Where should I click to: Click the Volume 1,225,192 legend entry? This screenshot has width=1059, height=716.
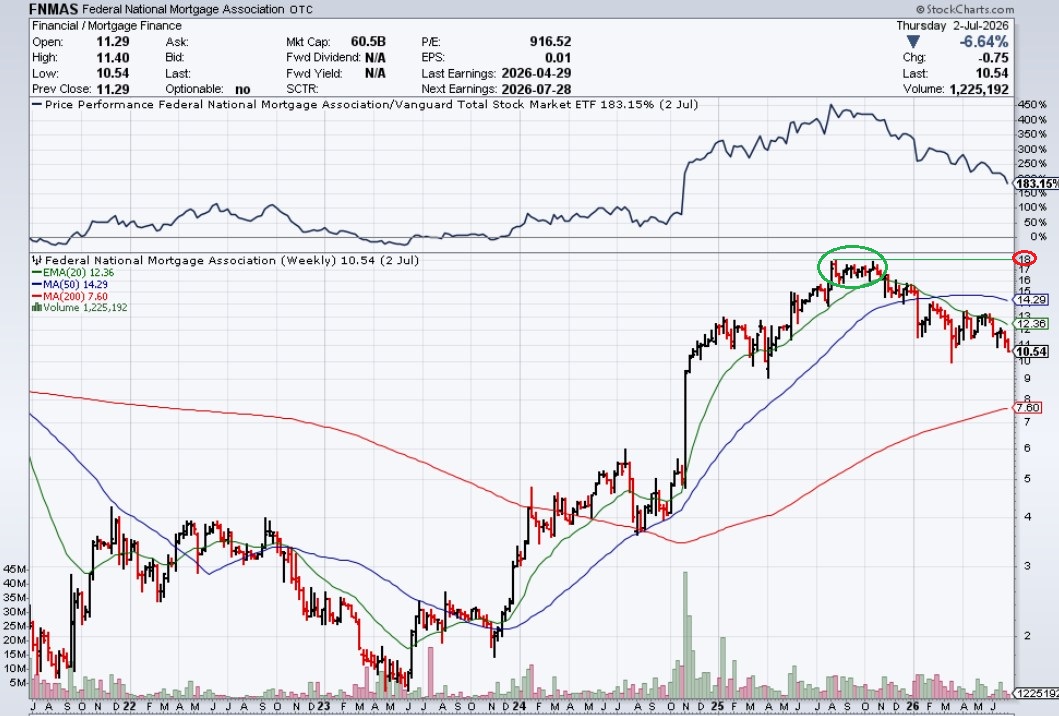[x=80, y=307]
